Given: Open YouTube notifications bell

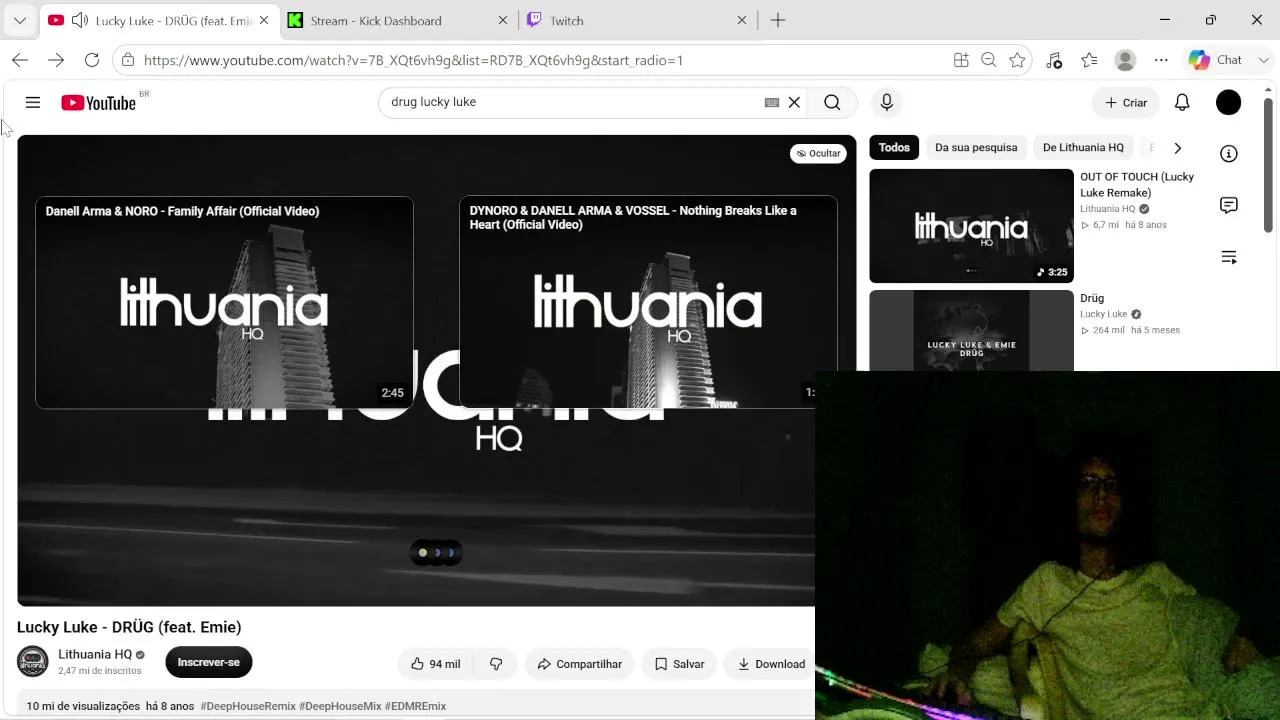Looking at the screenshot, I should point(1182,102).
